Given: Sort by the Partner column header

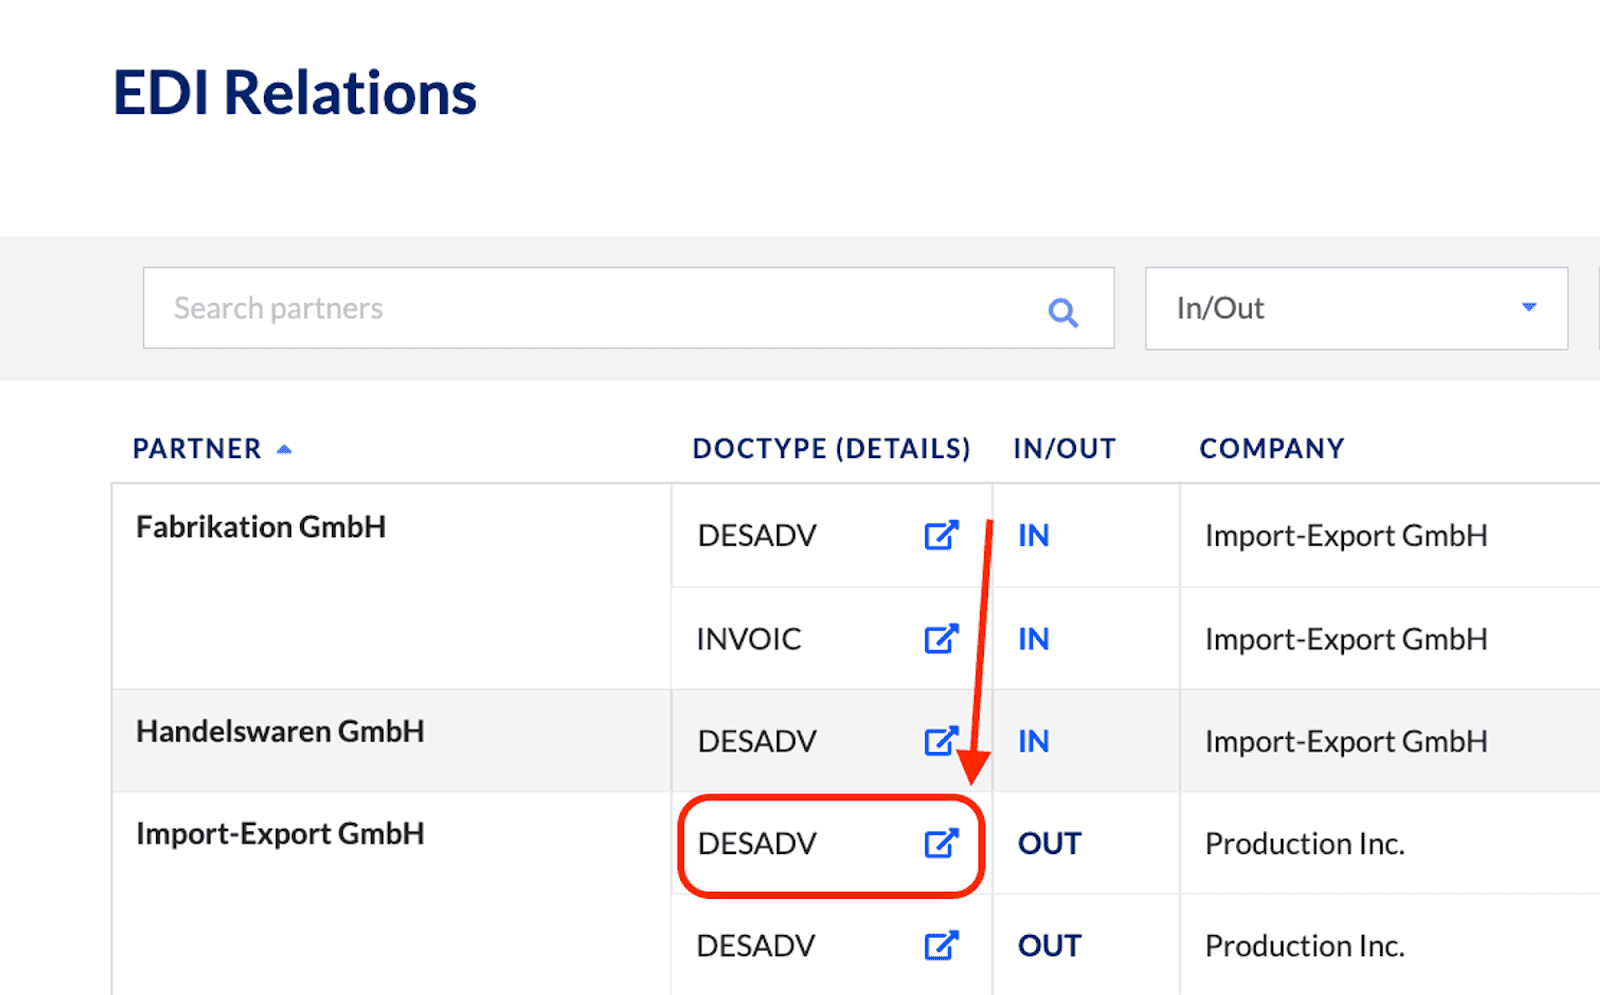Looking at the screenshot, I should click(x=197, y=449).
